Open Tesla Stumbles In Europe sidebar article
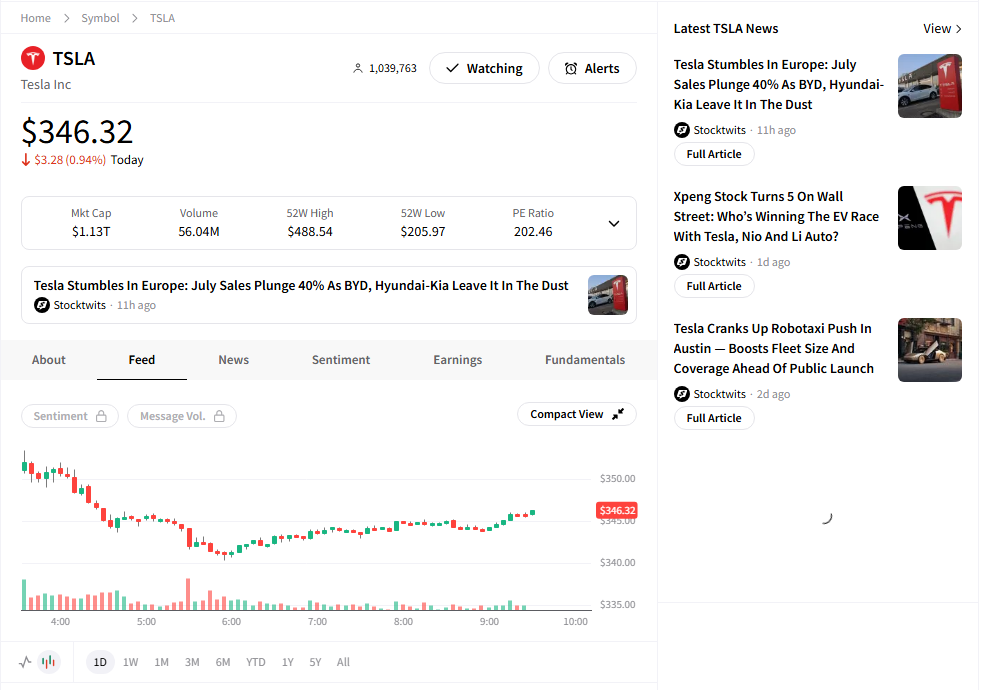 click(x=778, y=85)
